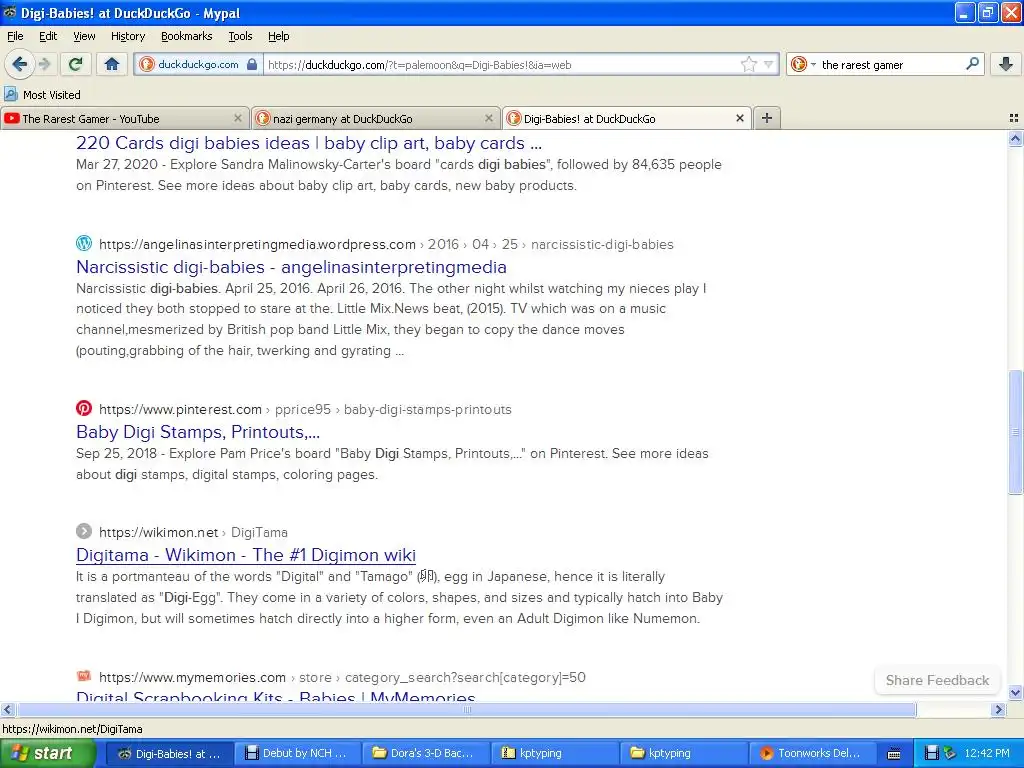Screen dimensions: 1024x768
Task: Close the nazi germany tab
Action: (488, 118)
